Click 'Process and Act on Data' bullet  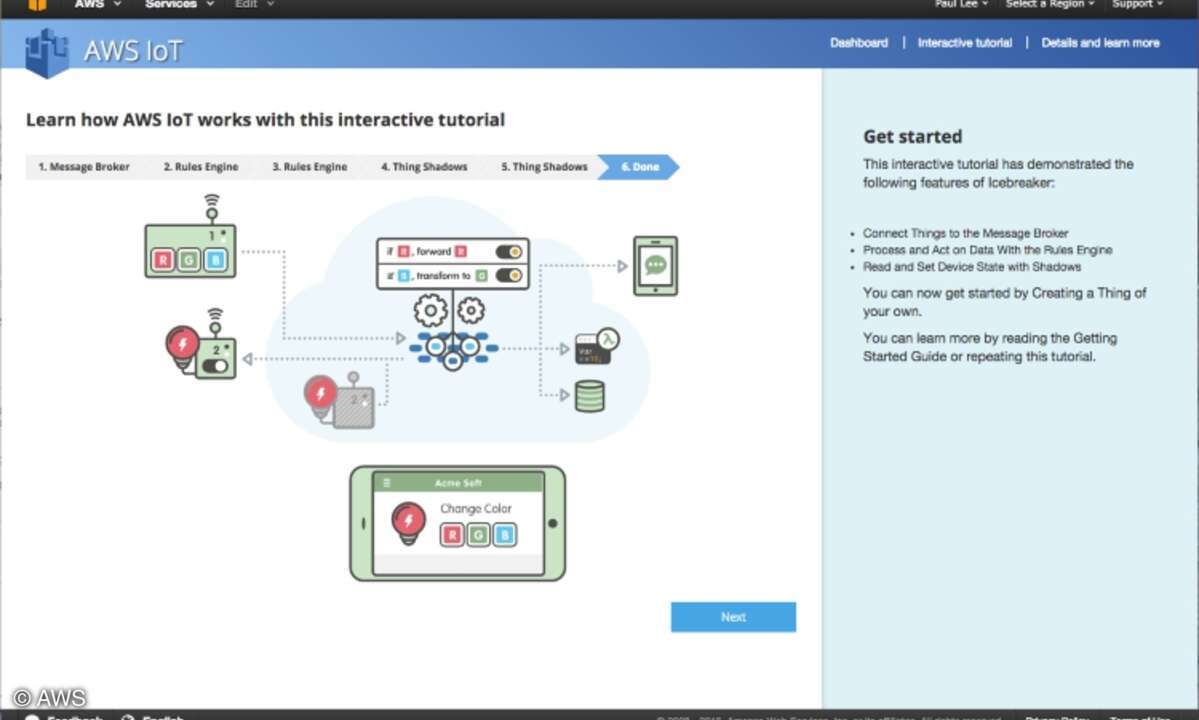[x=988, y=250]
